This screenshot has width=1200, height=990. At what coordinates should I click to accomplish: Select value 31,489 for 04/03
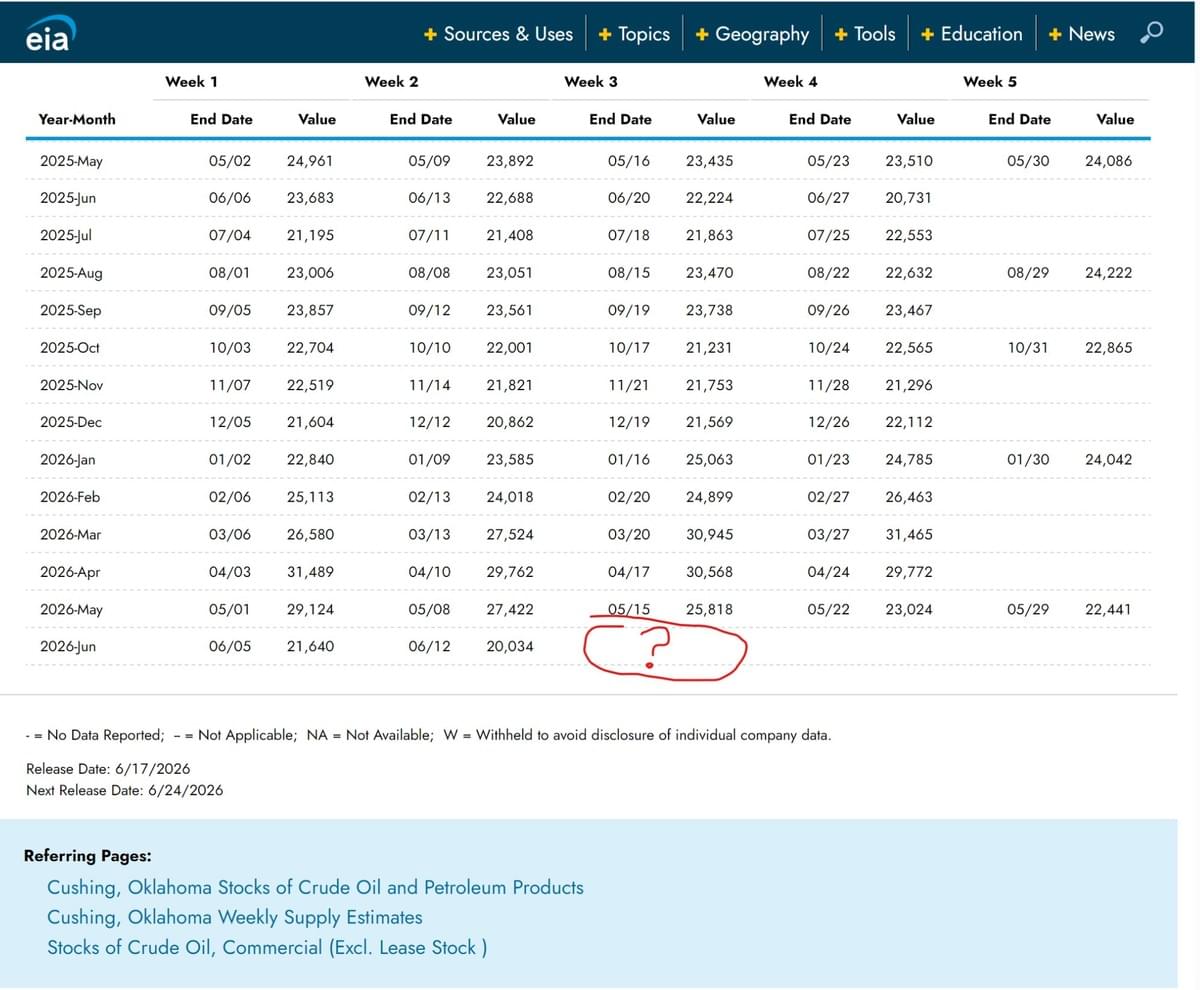310,572
